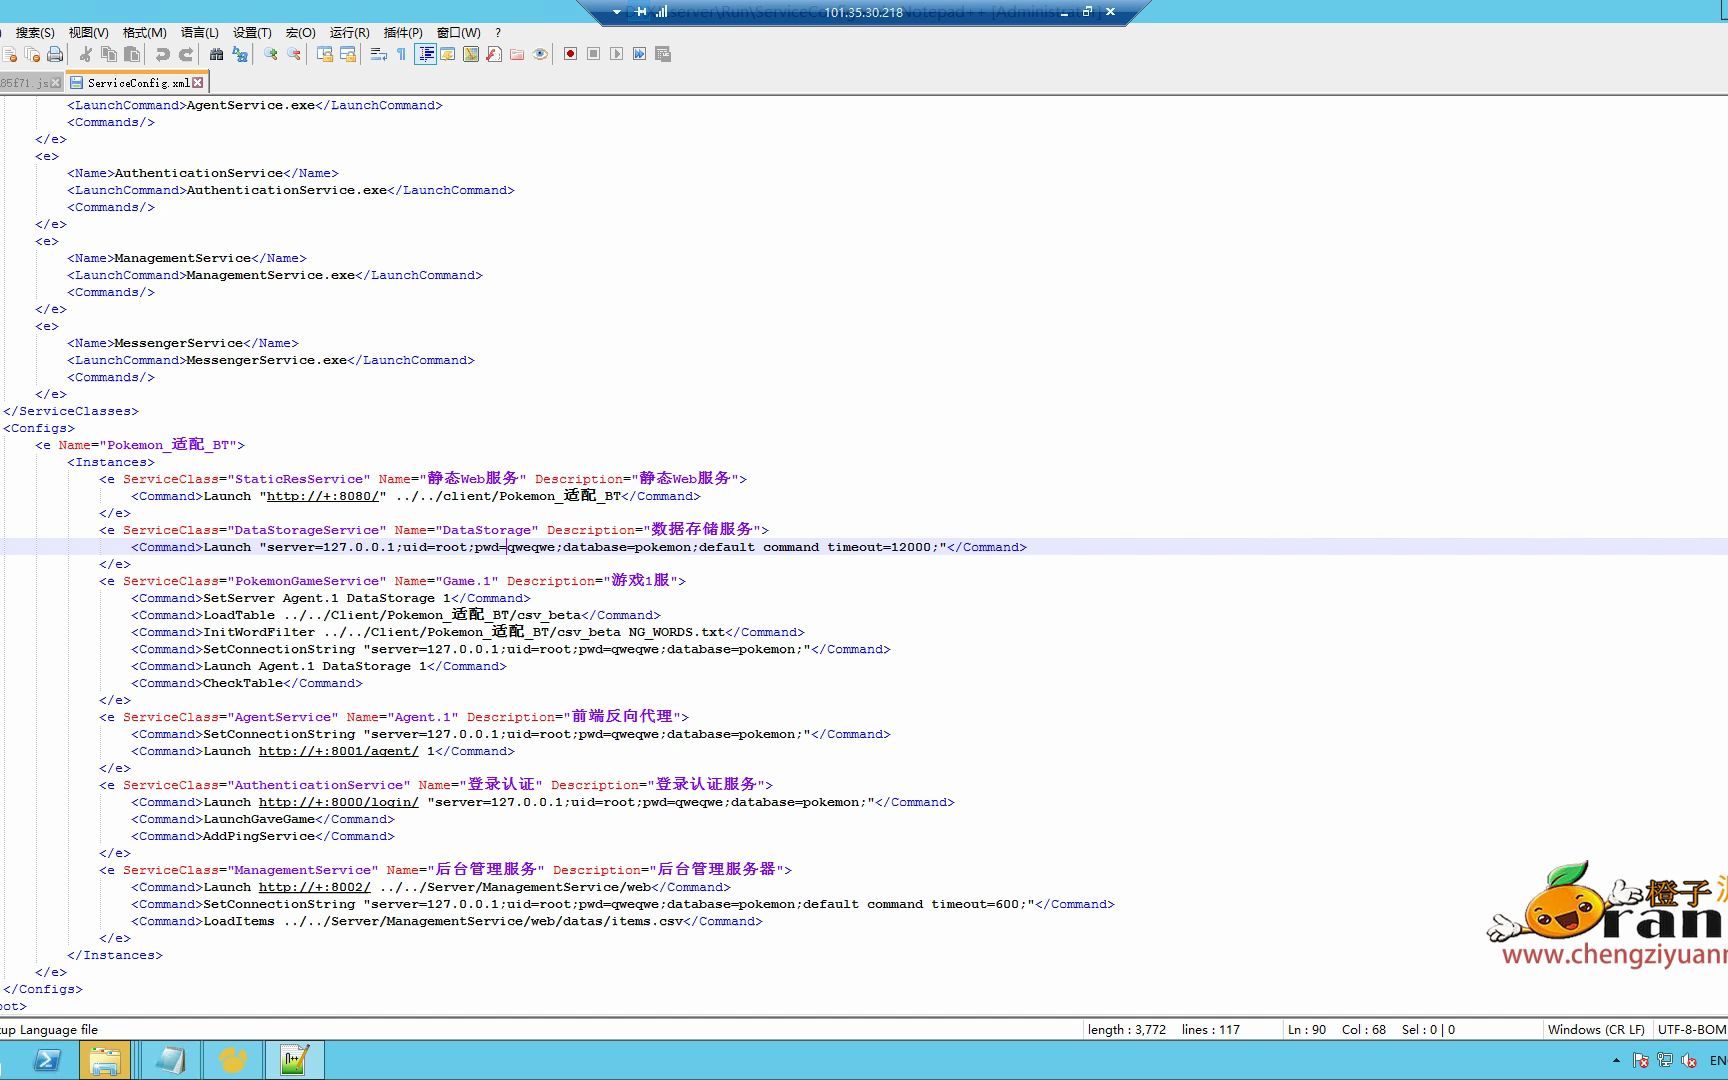Click the Paste clipboard icon
Image resolution: width=1728 pixels, height=1080 pixels.
pos(132,54)
